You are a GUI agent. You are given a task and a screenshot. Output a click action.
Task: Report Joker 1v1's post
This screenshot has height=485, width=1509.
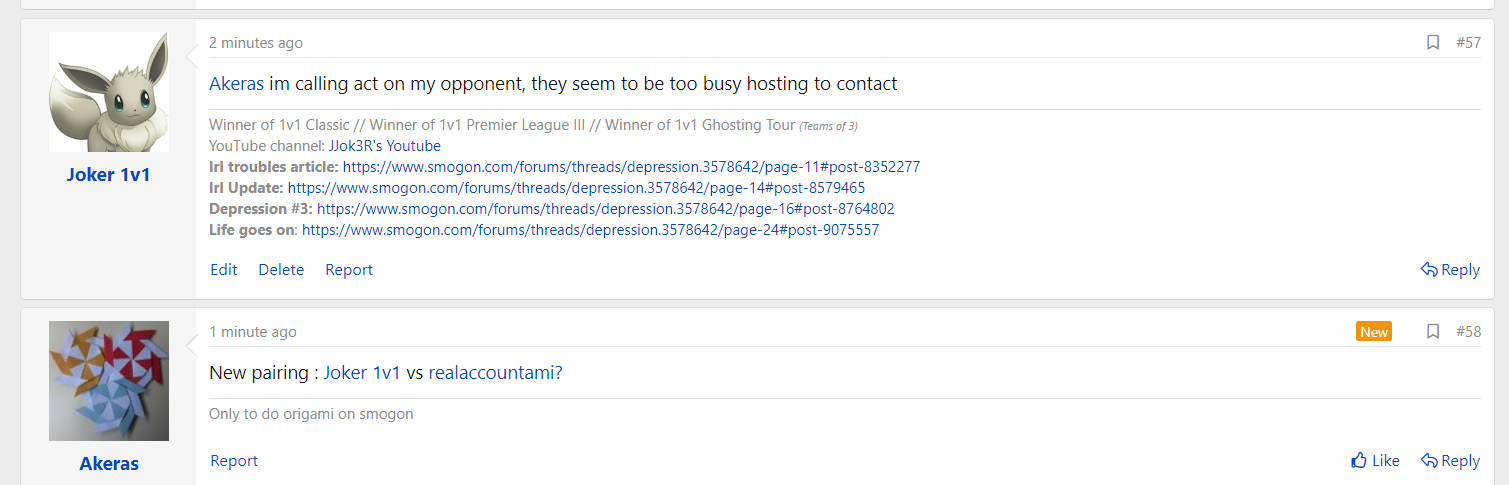349,270
